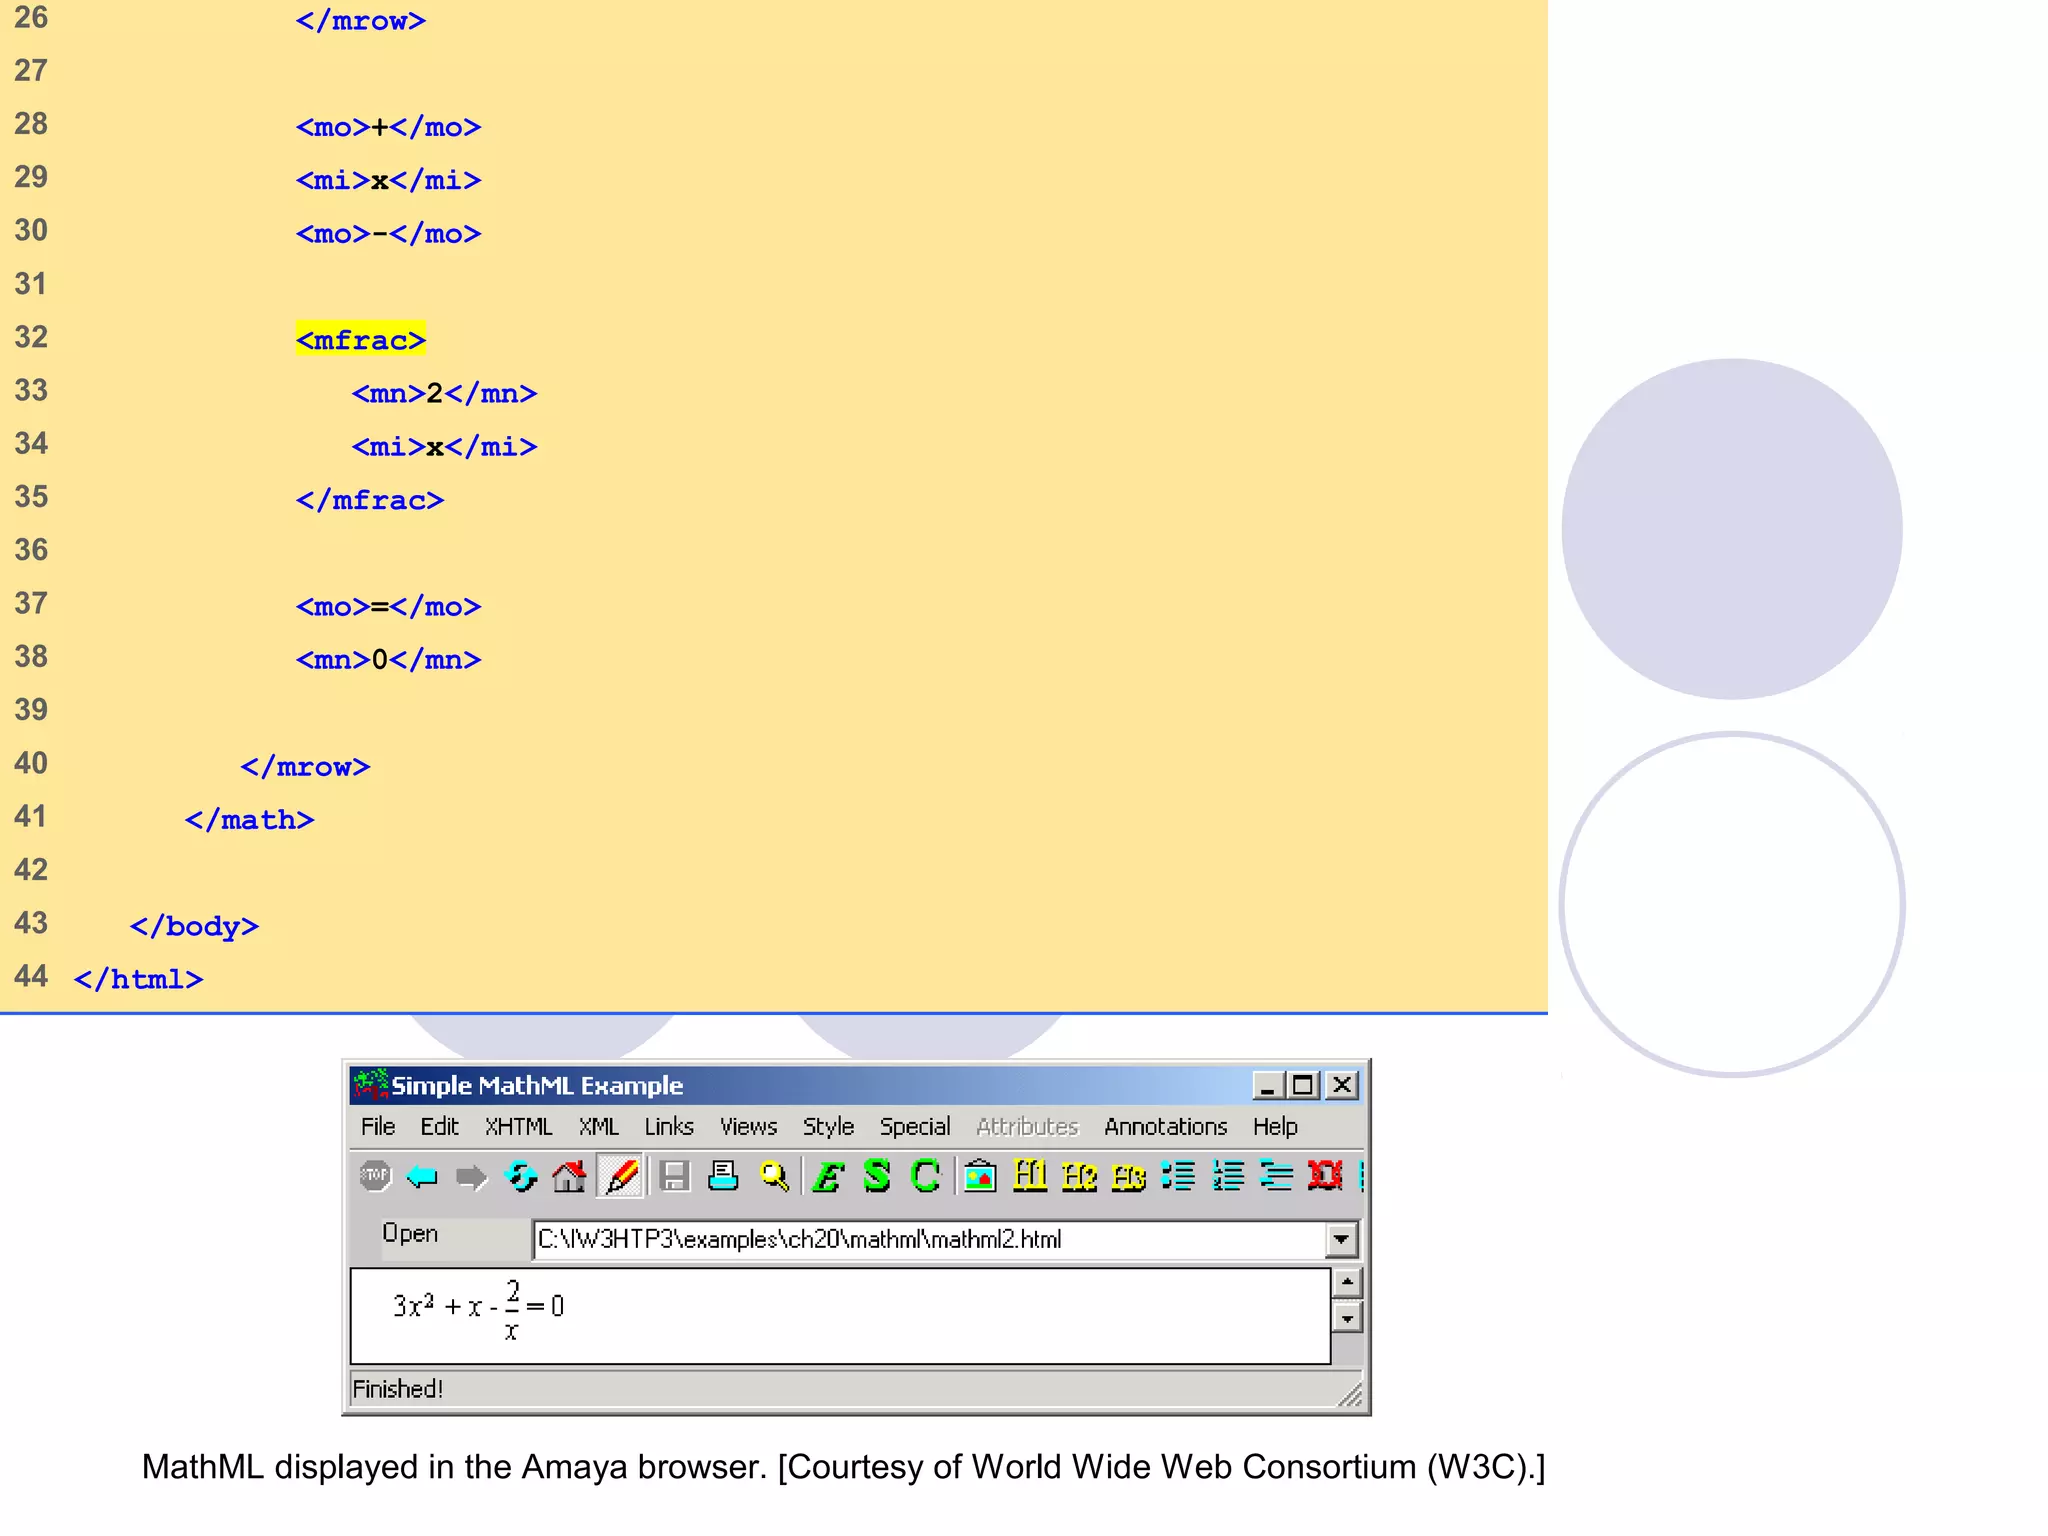The image size is (2048, 1536).
Task: Open the Links menu
Action: (669, 1126)
